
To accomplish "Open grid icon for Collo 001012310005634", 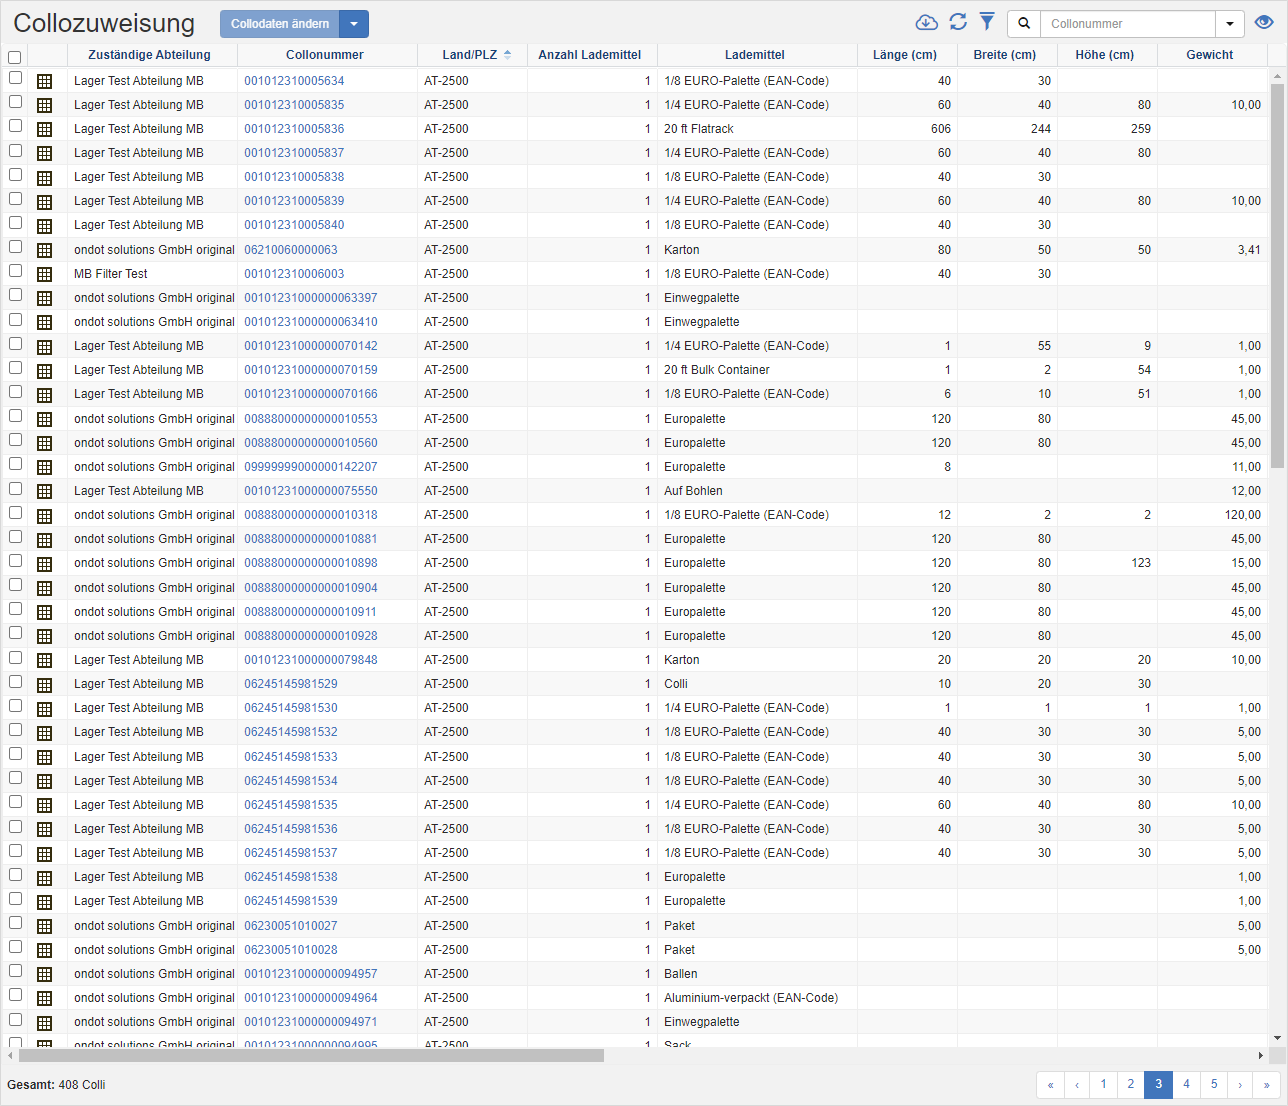I will click(x=44, y=81).
